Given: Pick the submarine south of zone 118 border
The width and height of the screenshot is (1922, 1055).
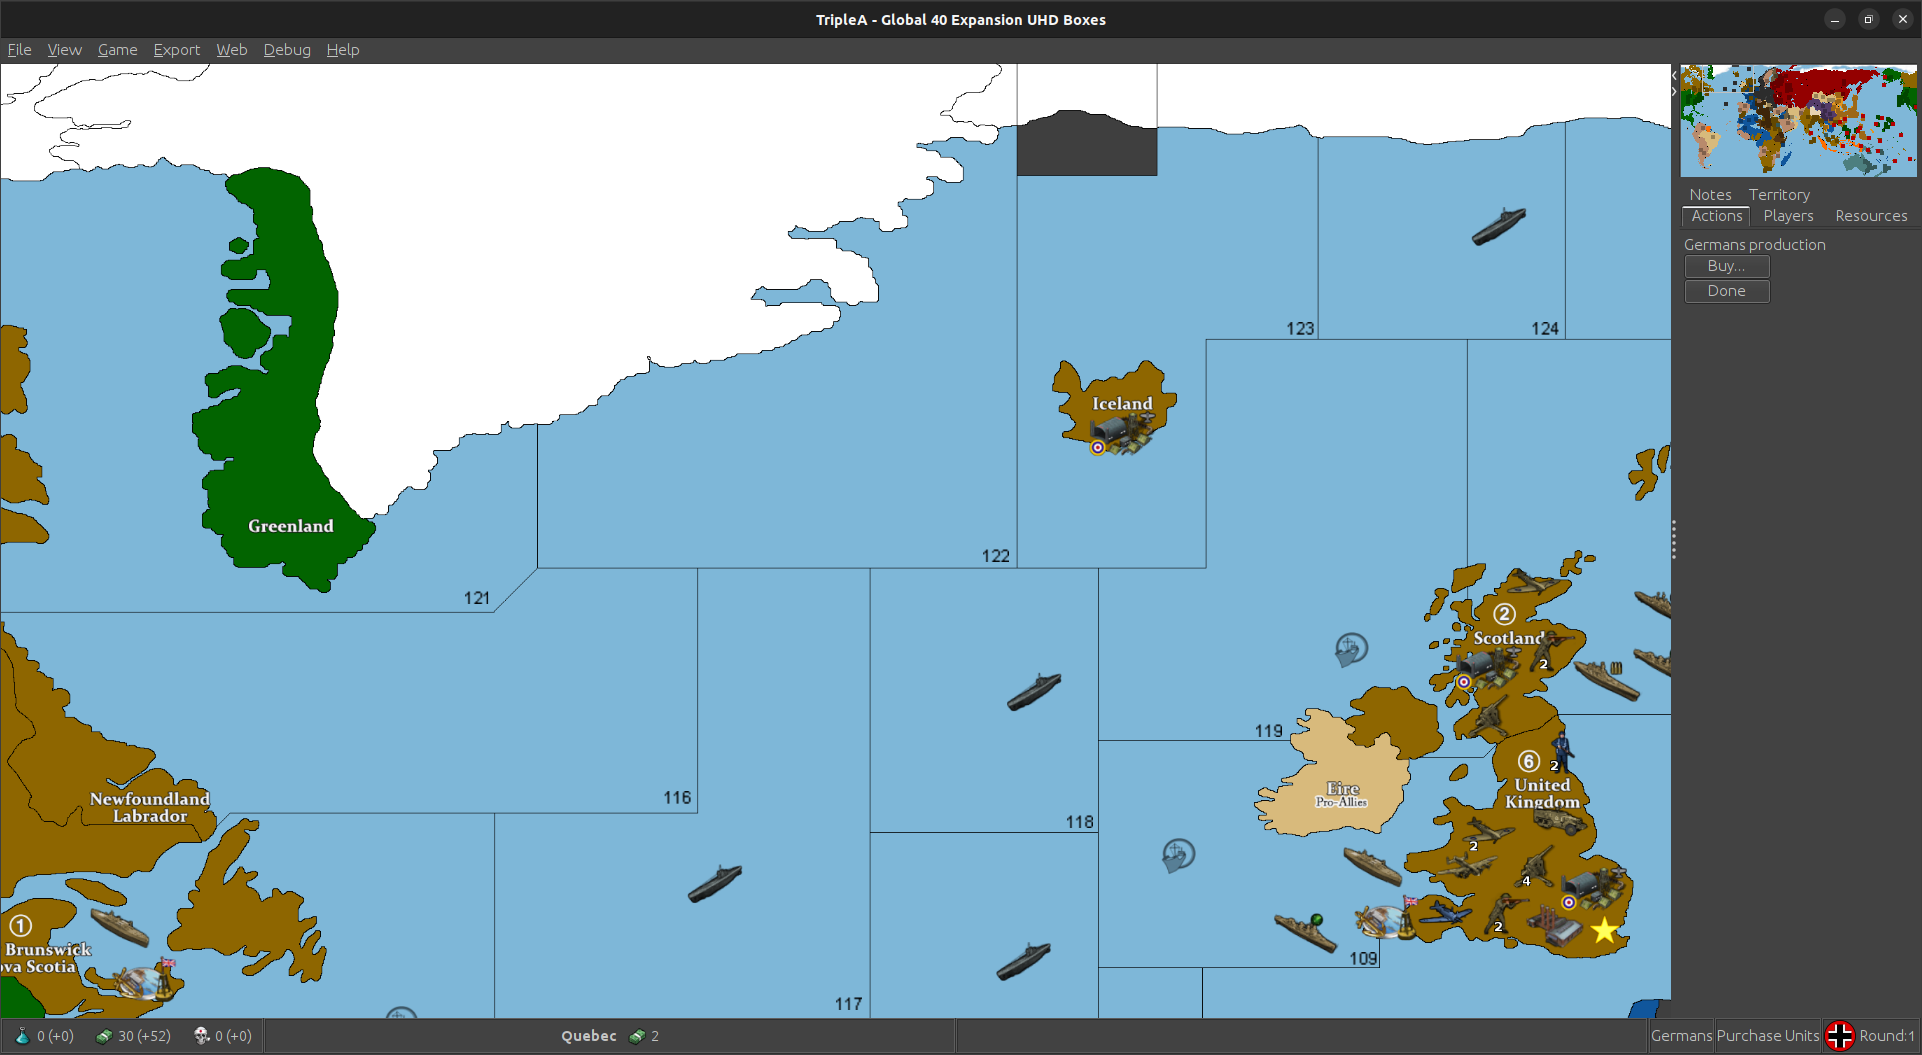Looking at the screenshot, I should pos(1023,962).
